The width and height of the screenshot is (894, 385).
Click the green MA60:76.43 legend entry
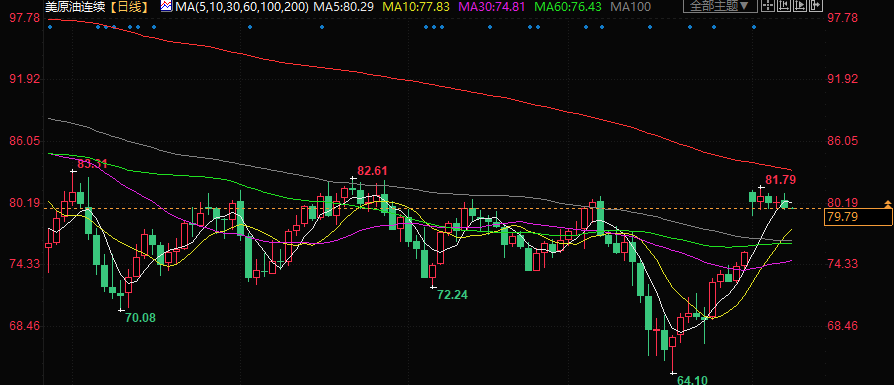tap(568, 7)
